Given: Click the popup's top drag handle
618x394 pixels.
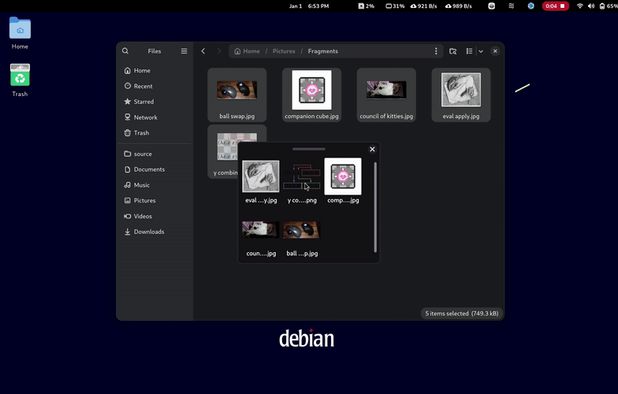Looking at the screenshot, I should click(x=309, y=149).
